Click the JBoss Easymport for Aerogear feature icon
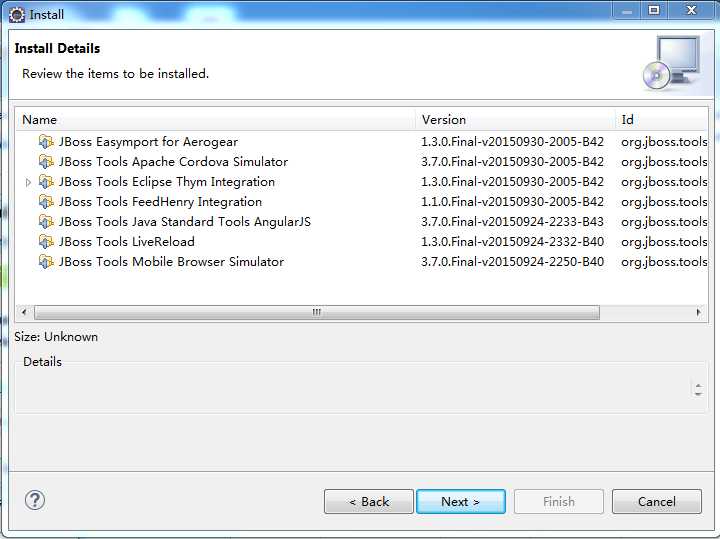 46,142
